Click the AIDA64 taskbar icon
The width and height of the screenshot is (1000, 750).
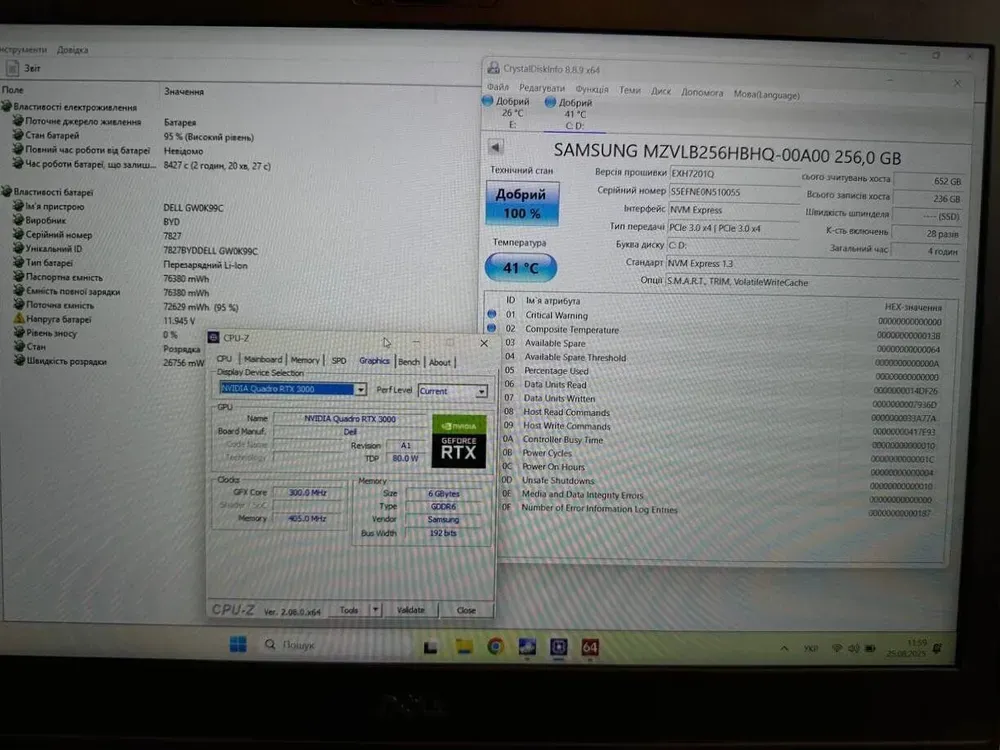(590, 647)
